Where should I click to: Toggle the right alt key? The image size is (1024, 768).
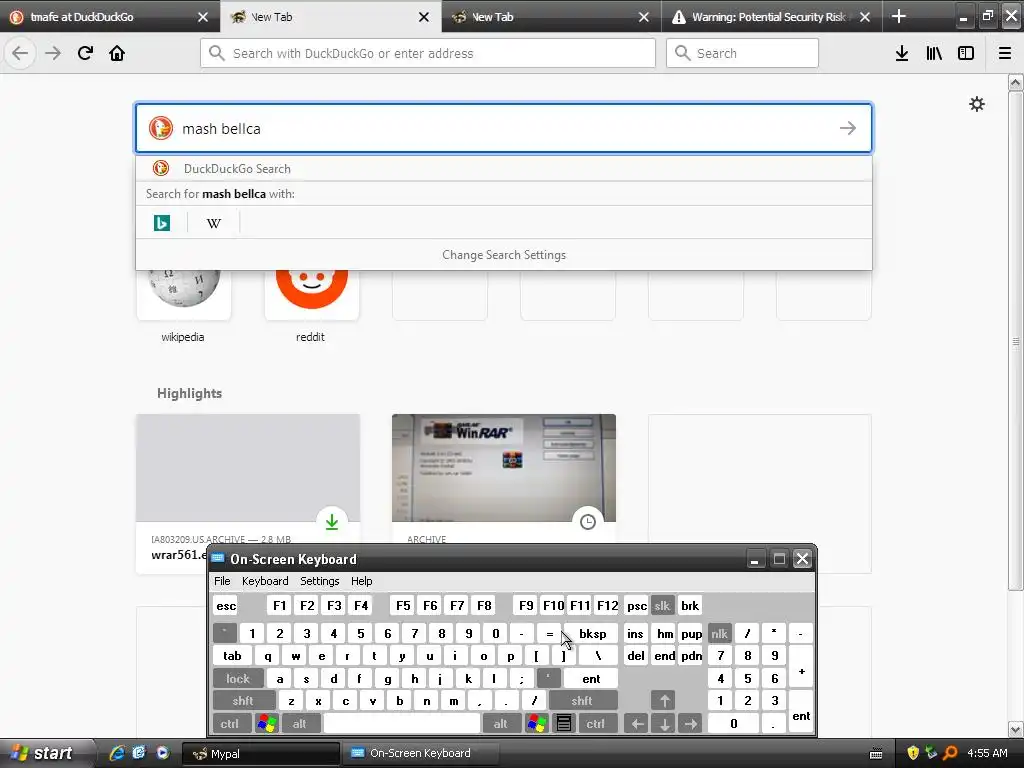coord(501,724)
